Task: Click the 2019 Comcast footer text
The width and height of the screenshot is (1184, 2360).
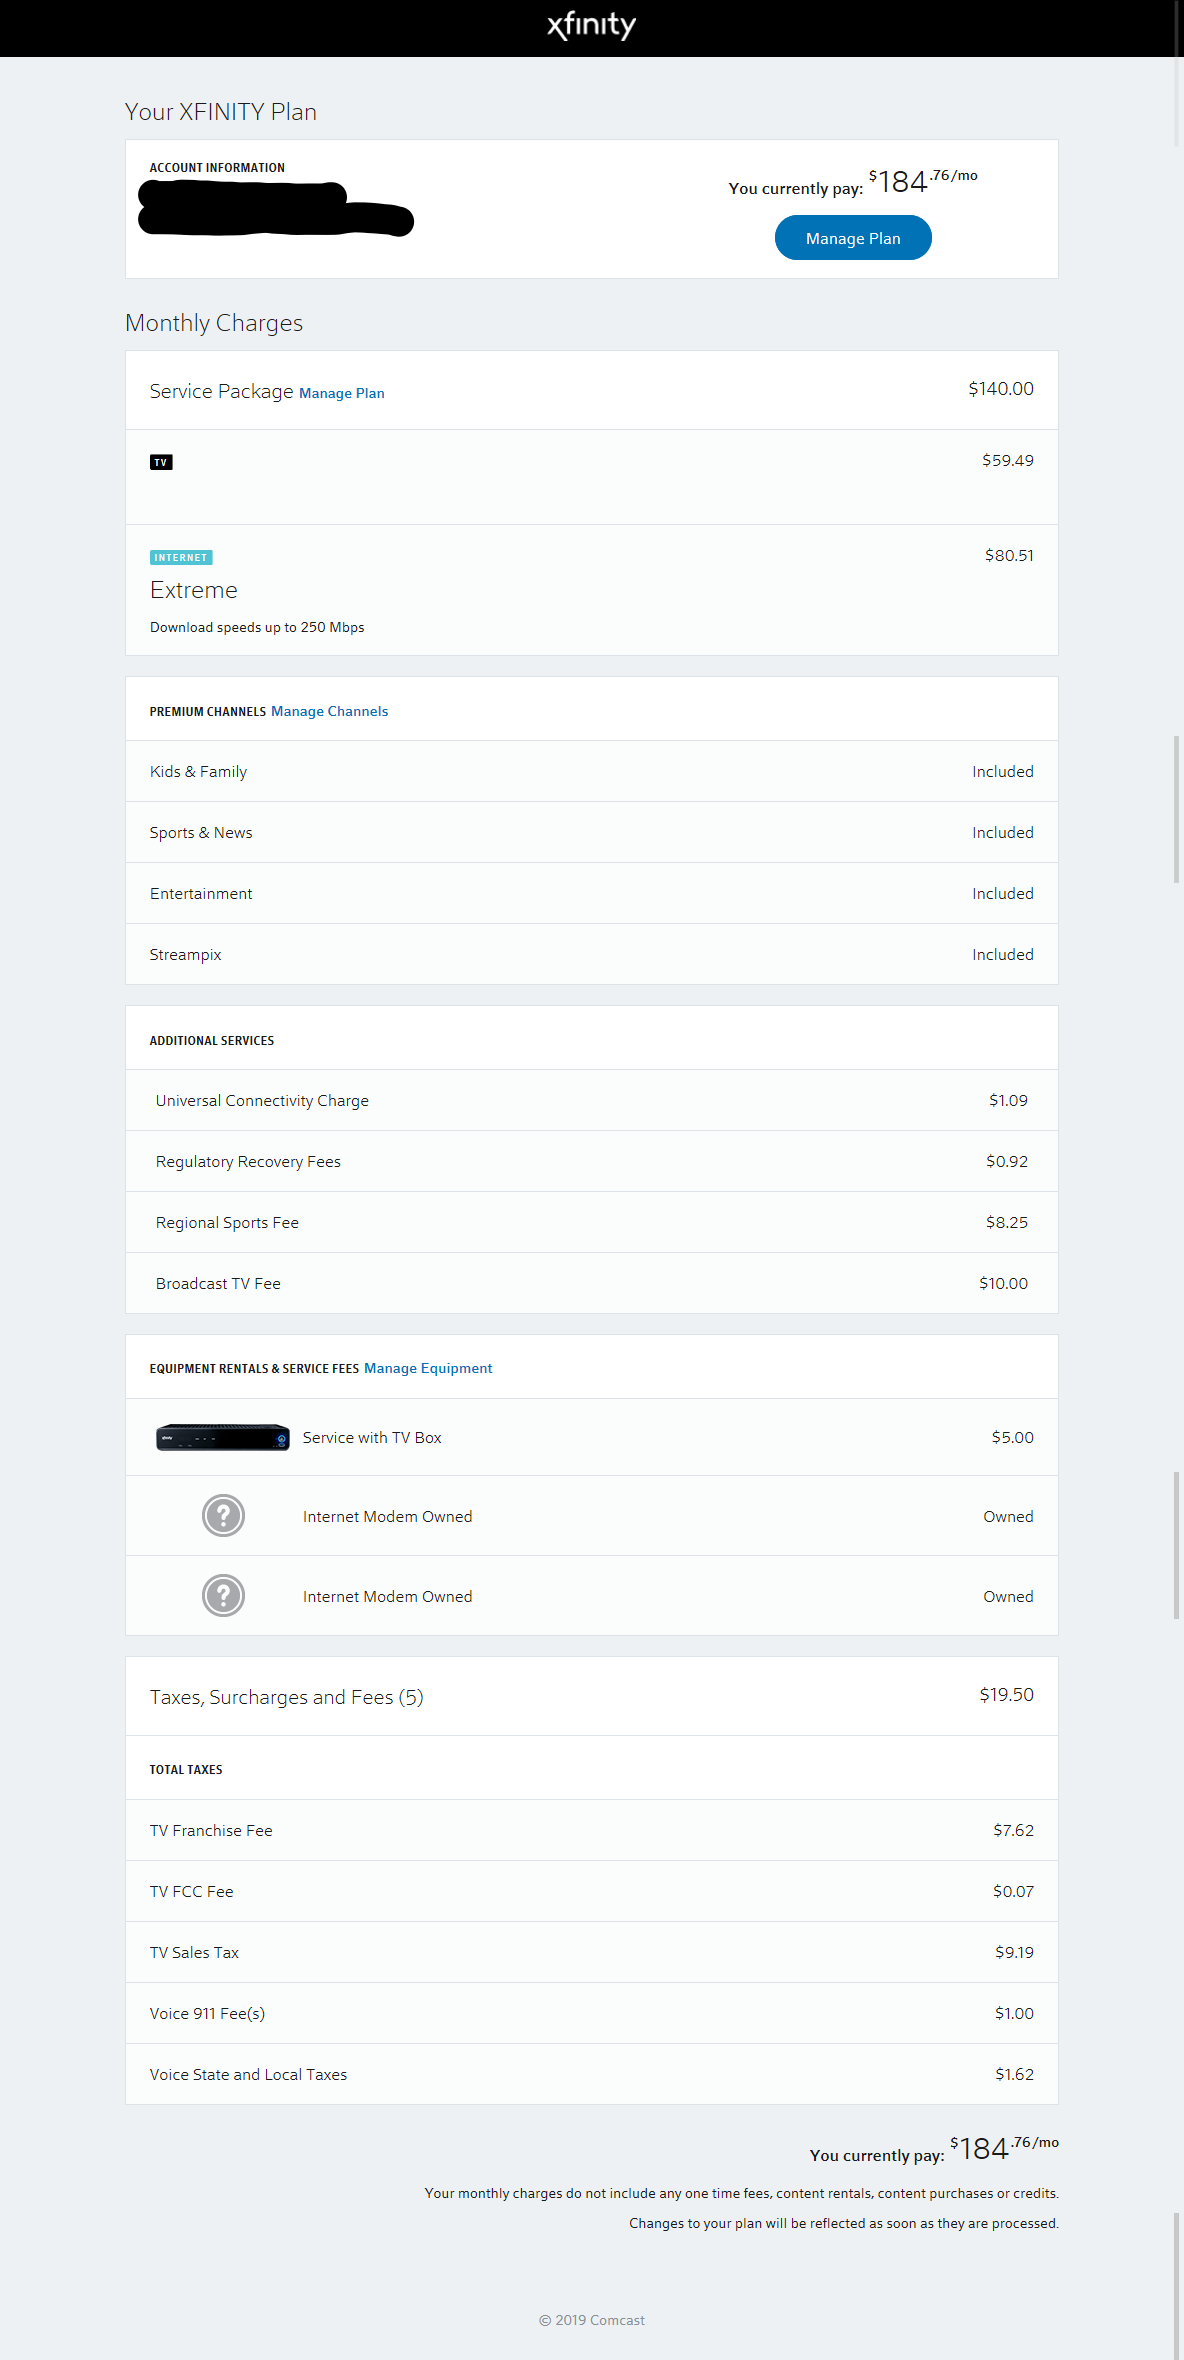Action: 592,2320
